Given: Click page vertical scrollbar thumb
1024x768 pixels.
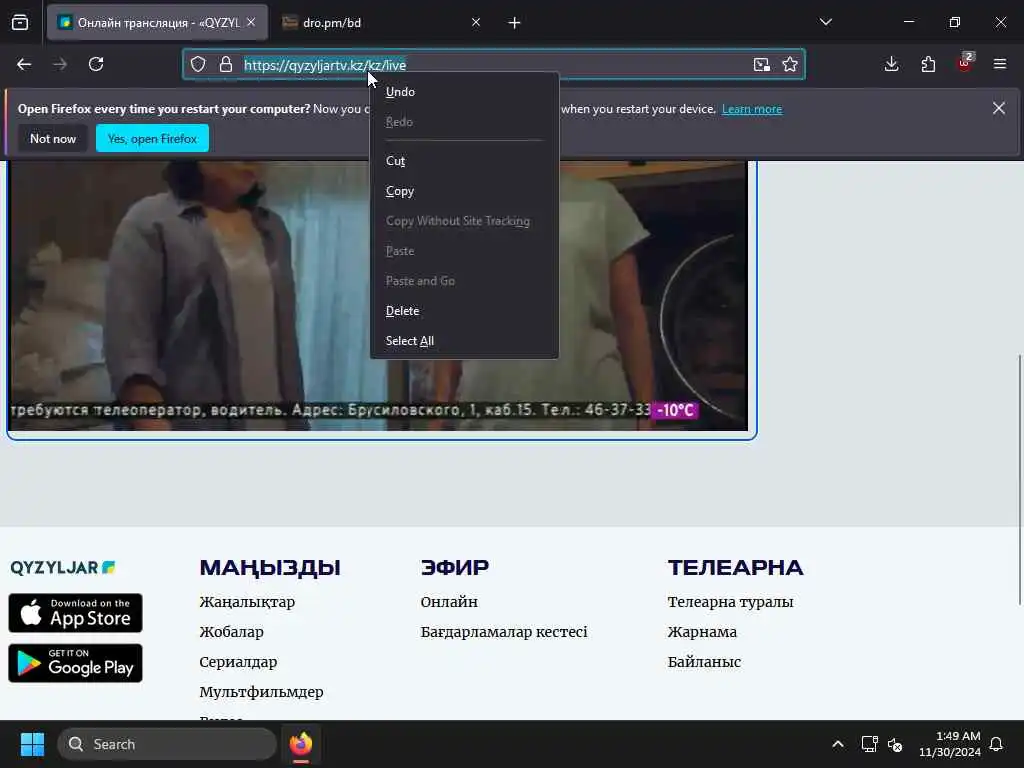Looking at the screenshot, I should tap(1020, 480).
